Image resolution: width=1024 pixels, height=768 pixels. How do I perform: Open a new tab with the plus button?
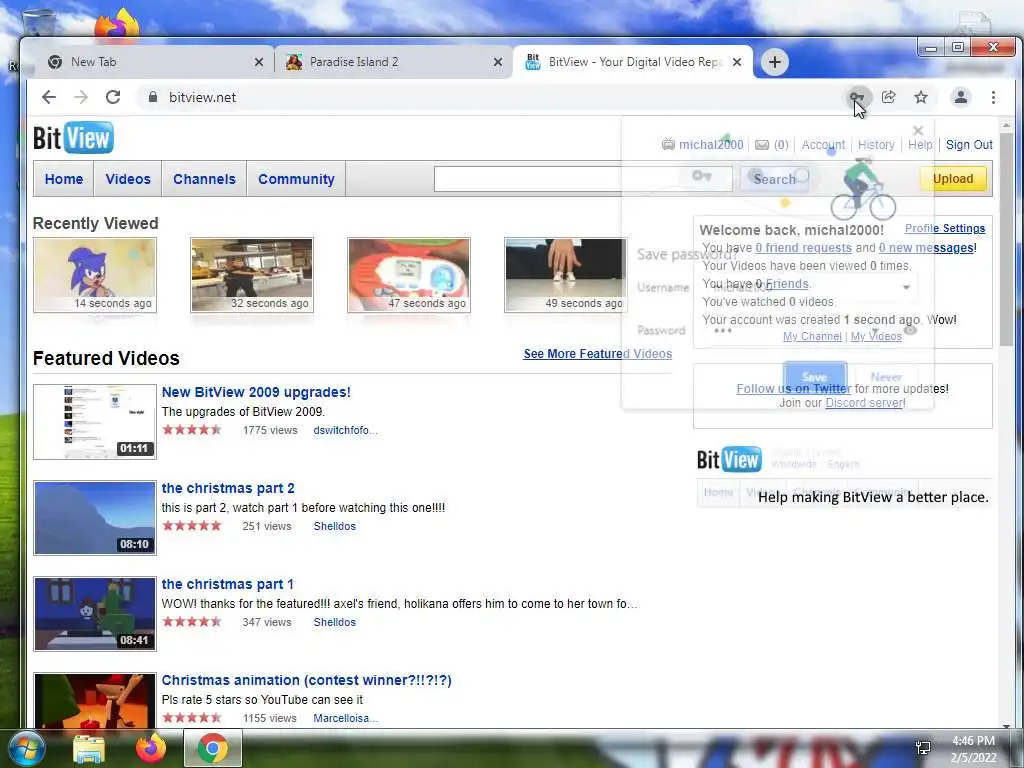pos(775,62)
